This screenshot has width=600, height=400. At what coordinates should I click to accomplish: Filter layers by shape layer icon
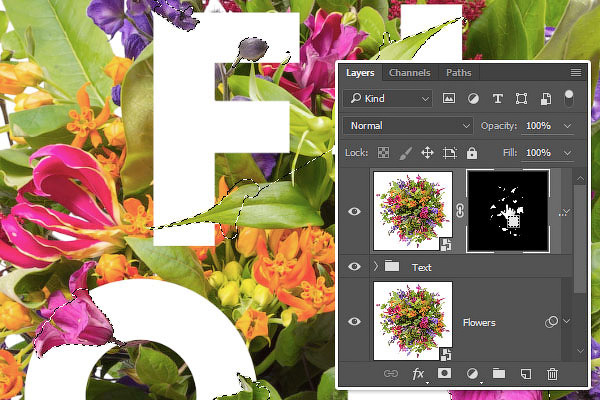(x=521, y=99)
